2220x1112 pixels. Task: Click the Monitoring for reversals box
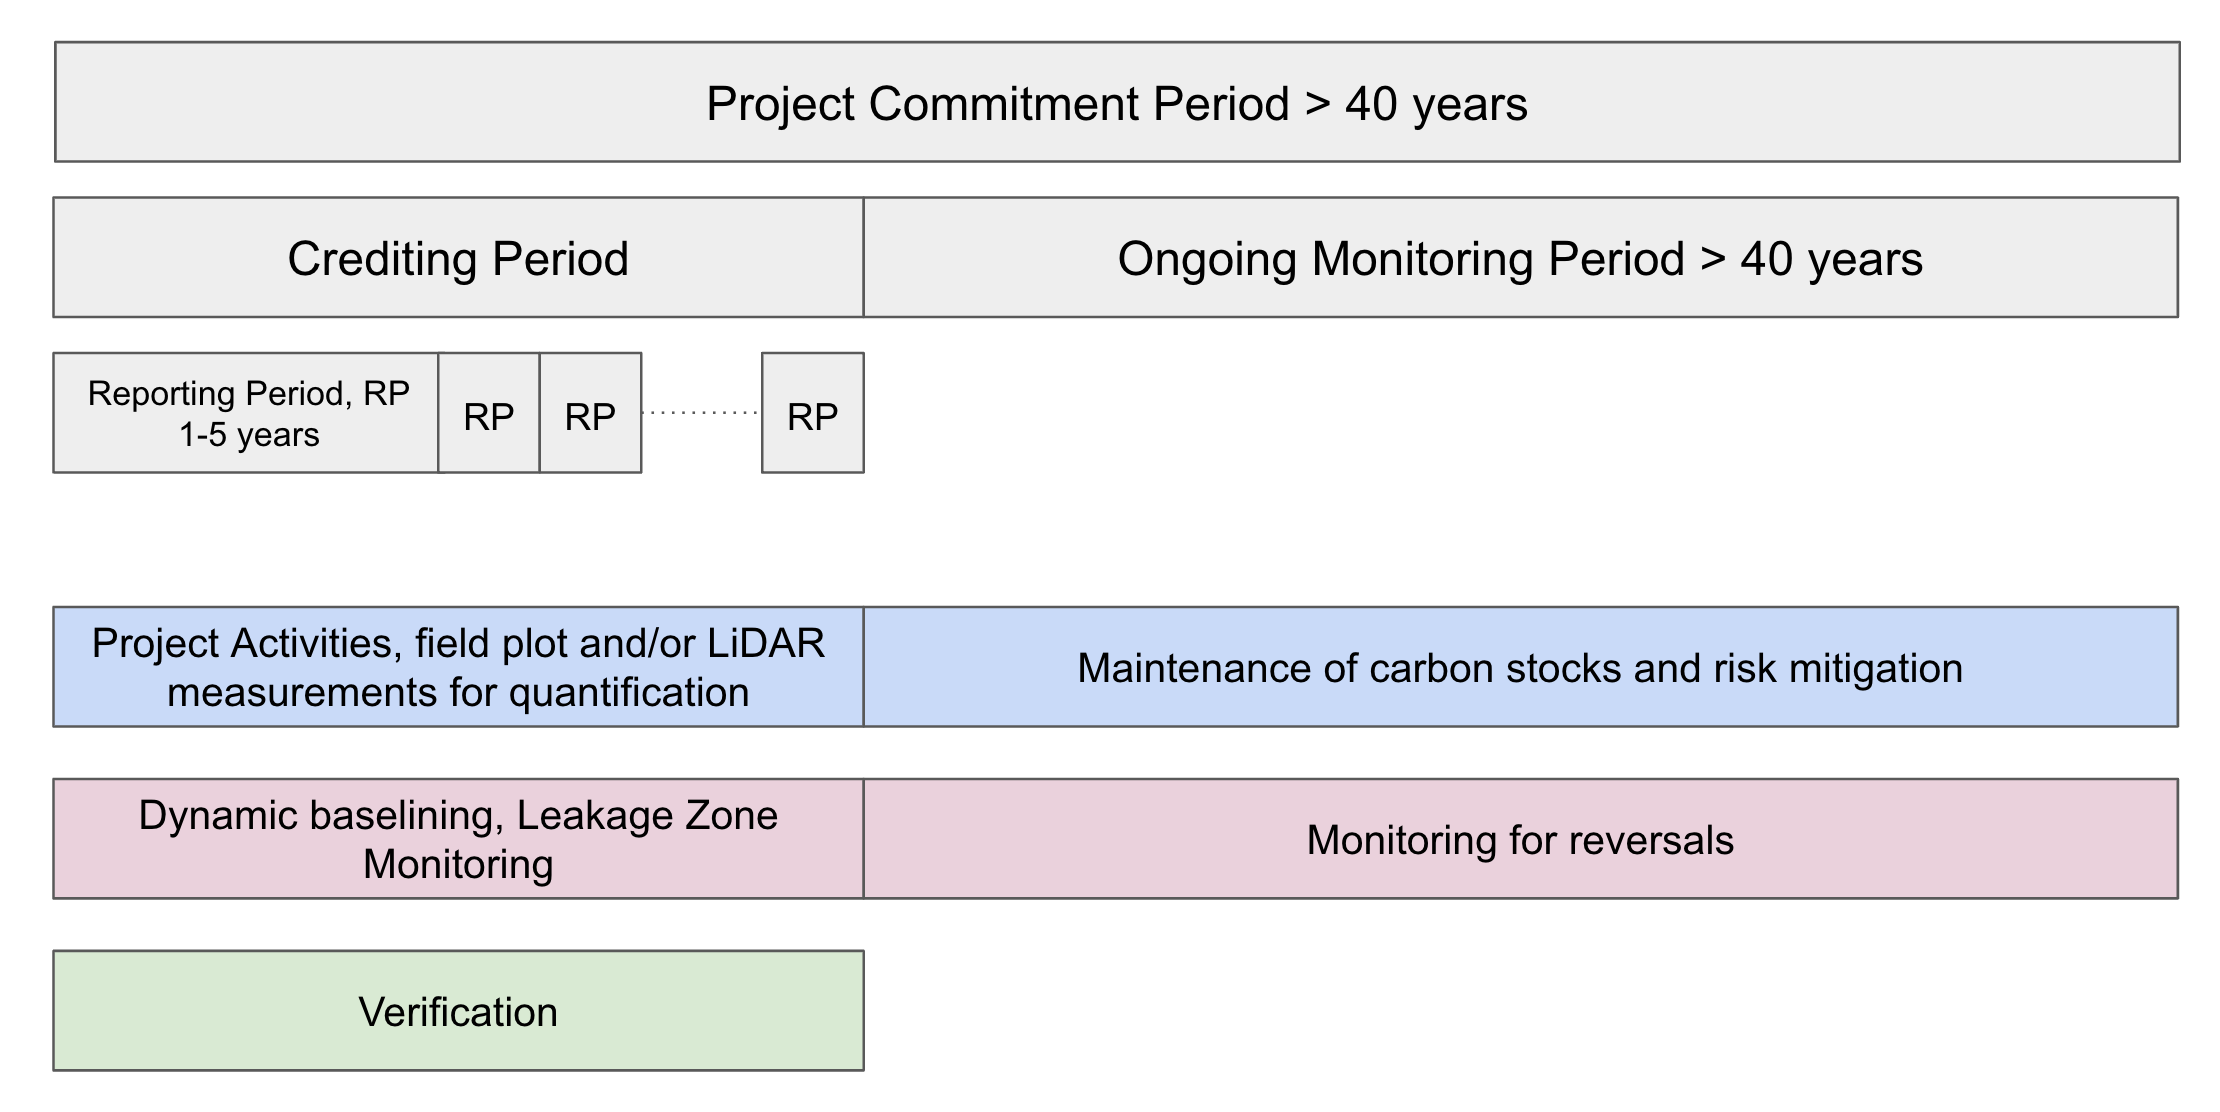pos(1520,839)
